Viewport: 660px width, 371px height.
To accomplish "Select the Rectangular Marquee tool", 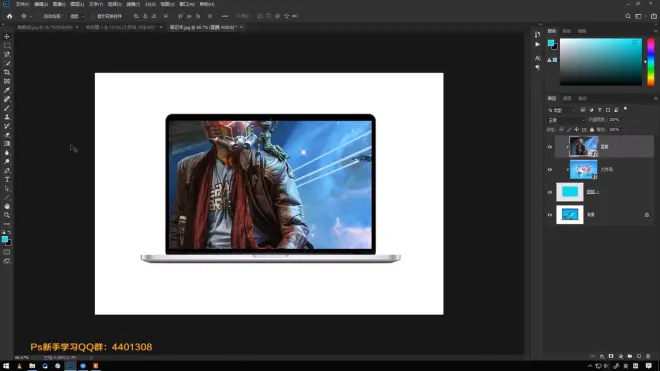I will [7, 45].
